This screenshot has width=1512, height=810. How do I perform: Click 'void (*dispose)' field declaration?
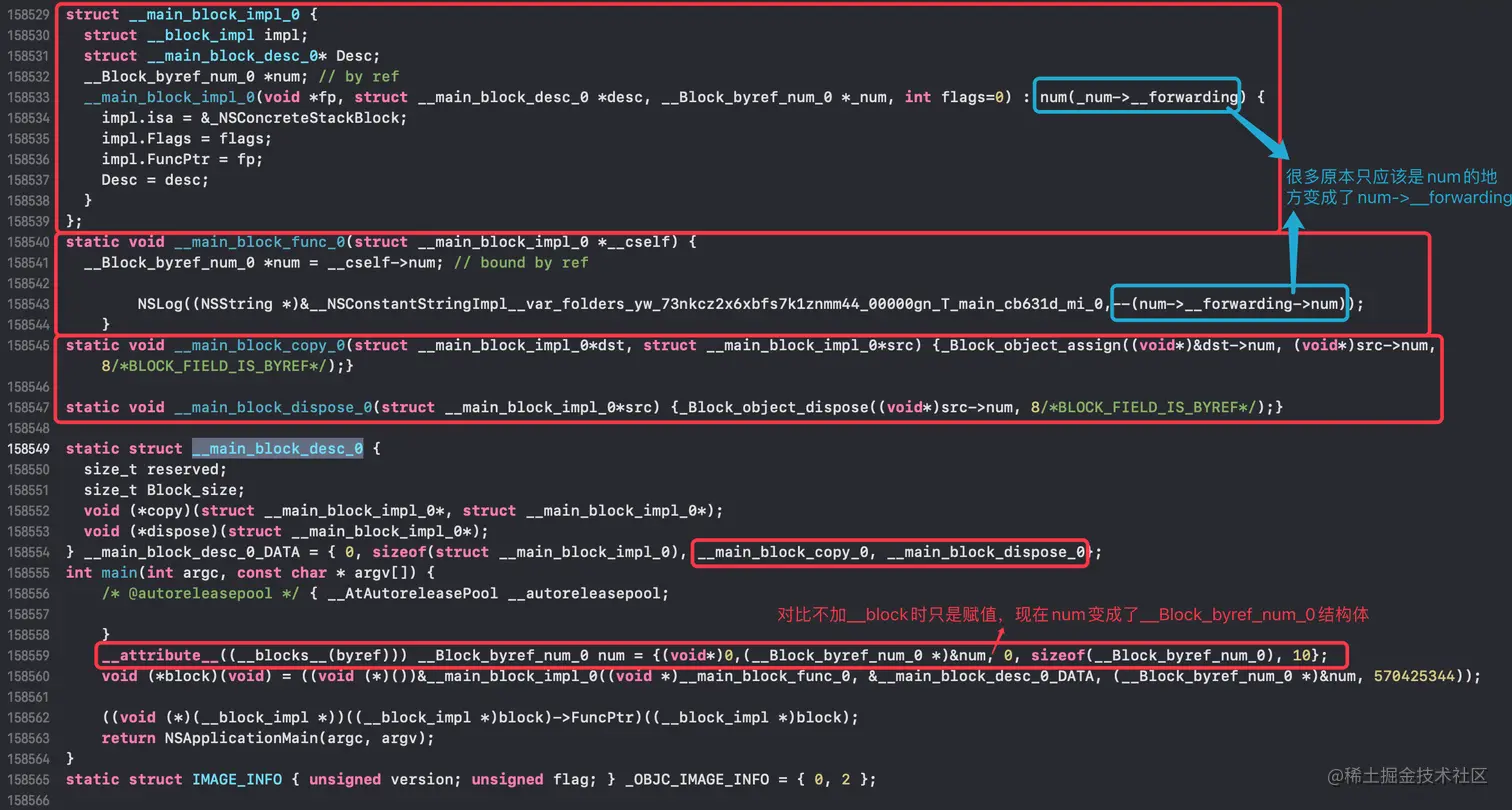(151, 531)
